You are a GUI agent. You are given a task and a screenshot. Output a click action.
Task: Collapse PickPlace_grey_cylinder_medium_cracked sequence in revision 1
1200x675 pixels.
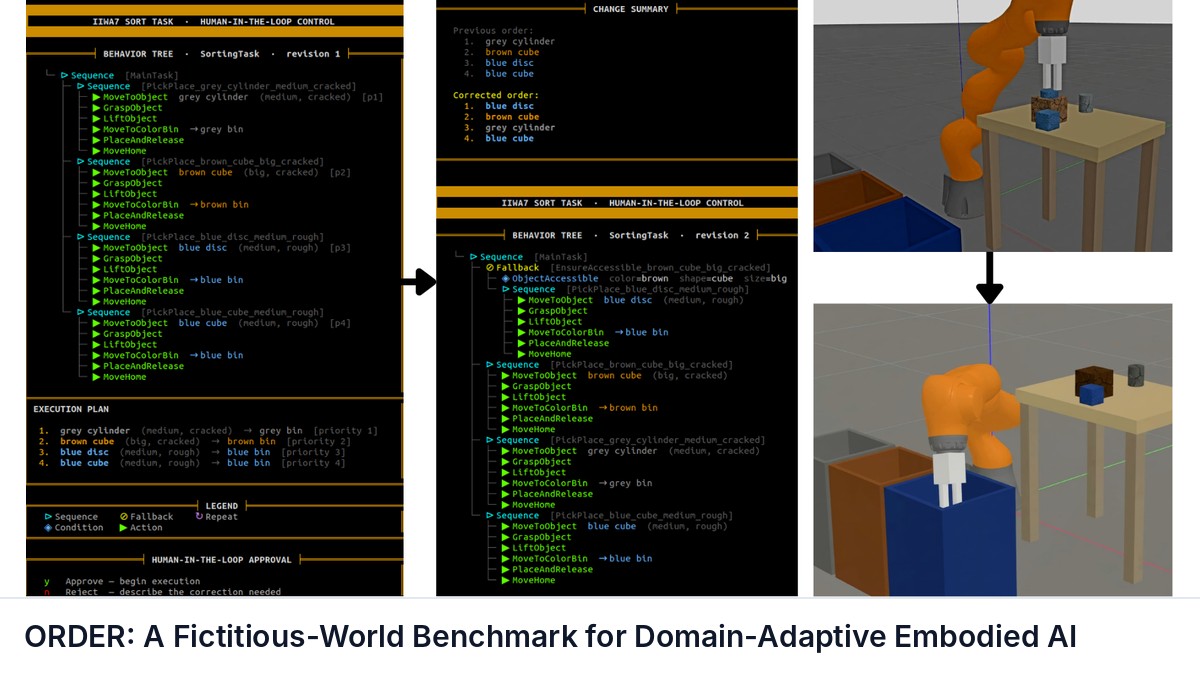[81, 86]
